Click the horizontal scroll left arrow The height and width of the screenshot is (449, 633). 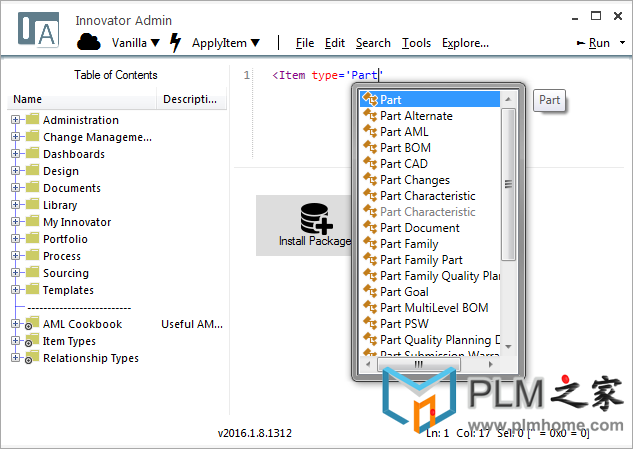click(368, 364)
